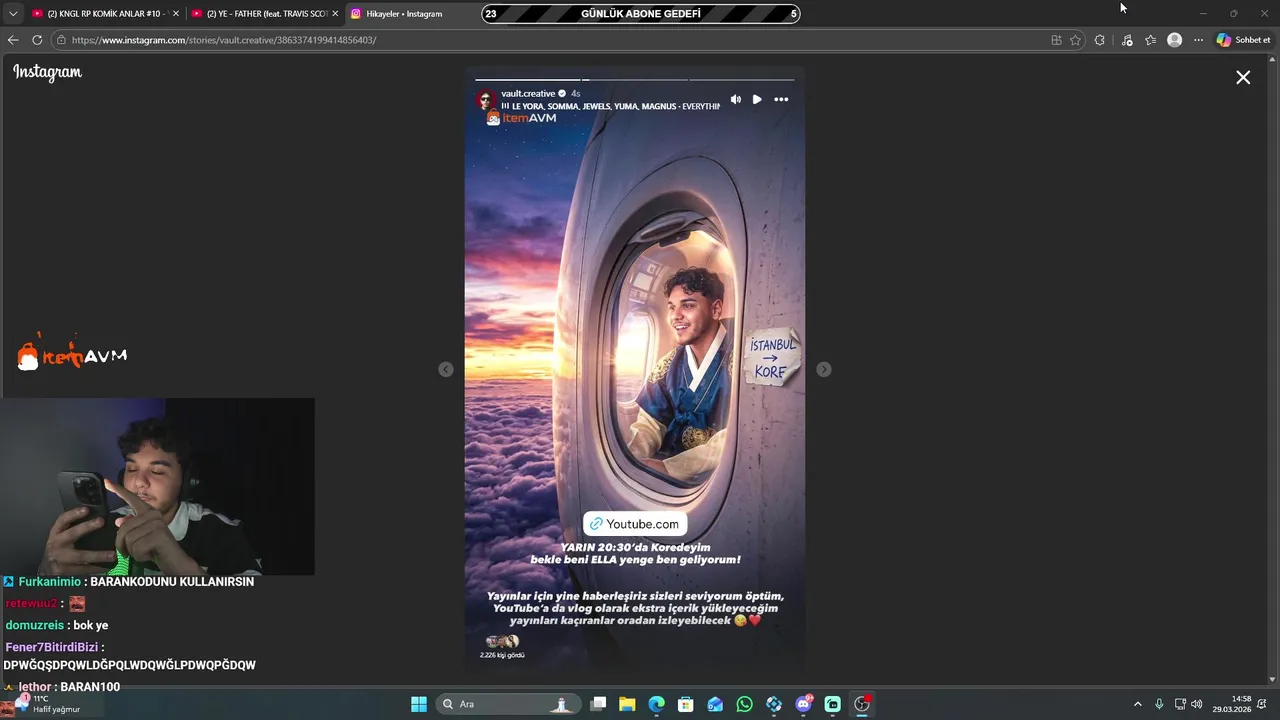Mute the Instagram story audio

pyautogui.click(x=736, y=99)
